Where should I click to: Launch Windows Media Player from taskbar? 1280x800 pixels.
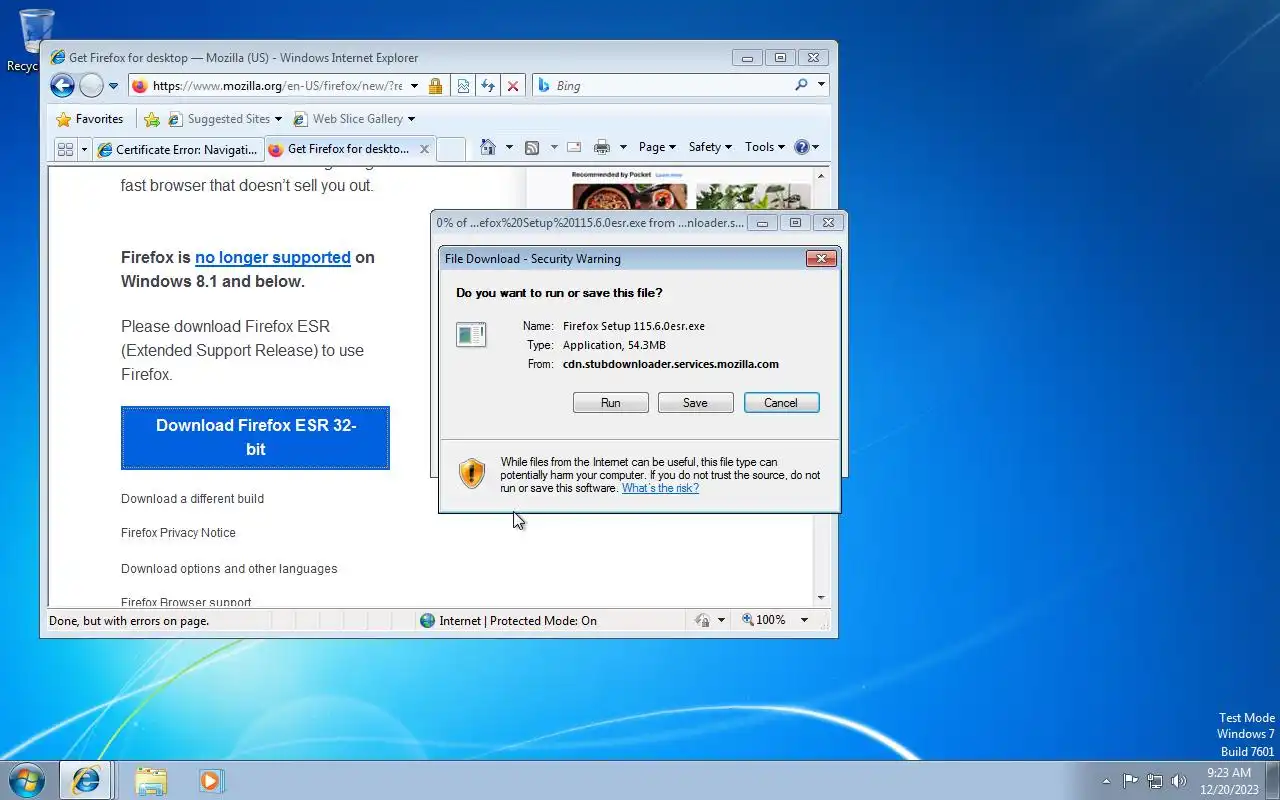coord(210,780)
